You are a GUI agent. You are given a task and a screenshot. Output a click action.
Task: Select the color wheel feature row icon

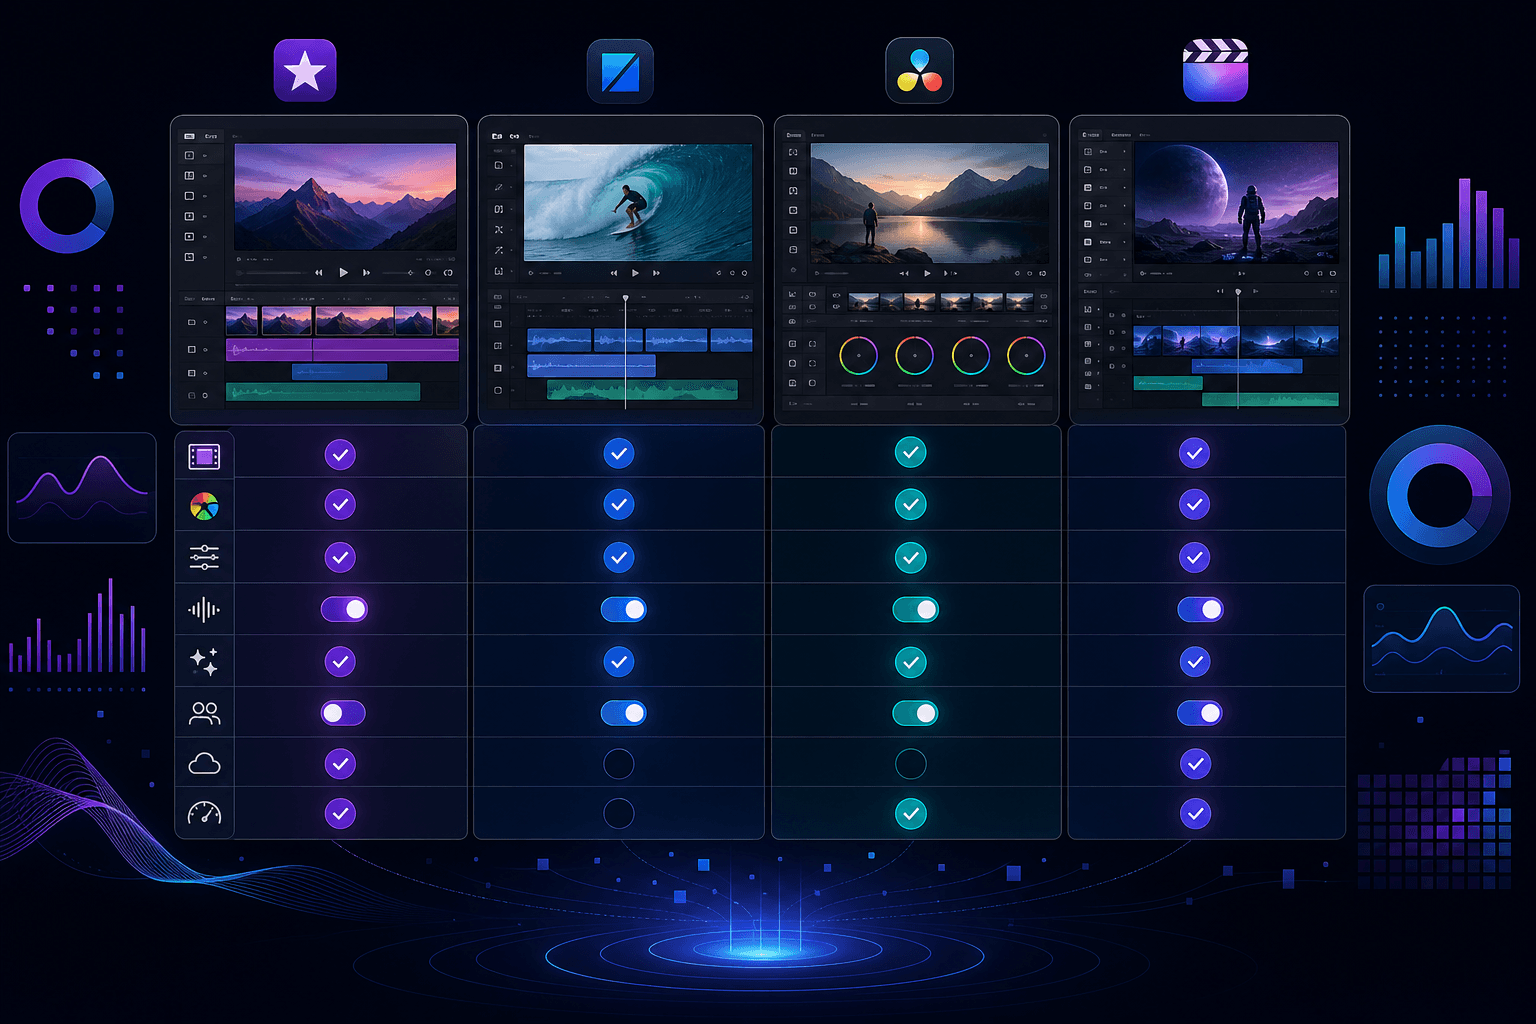coord(204,507)
